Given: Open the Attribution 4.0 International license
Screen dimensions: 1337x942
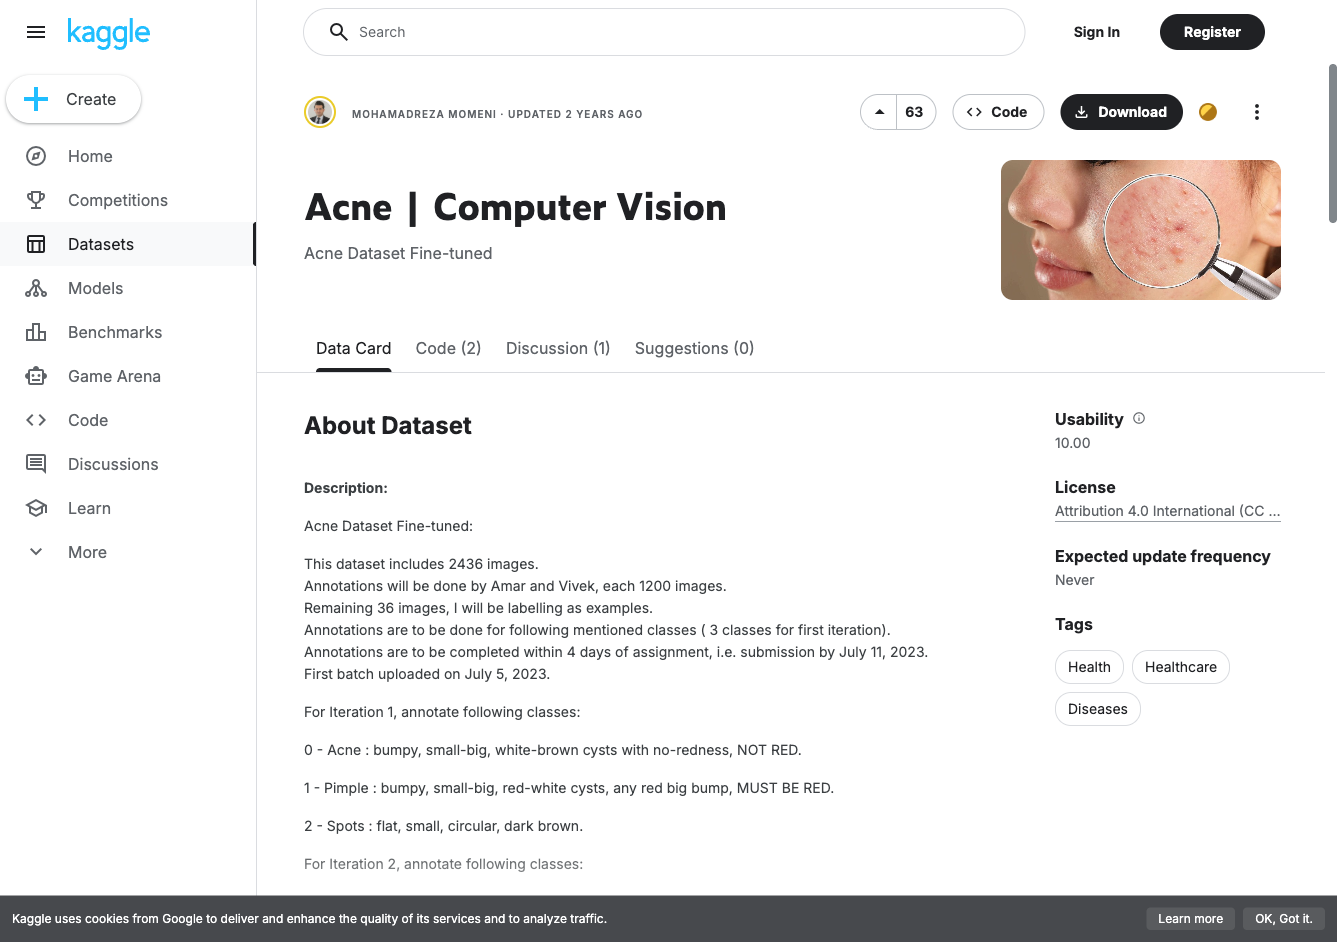Looking at the screenshot, I should pos(1167,511).
